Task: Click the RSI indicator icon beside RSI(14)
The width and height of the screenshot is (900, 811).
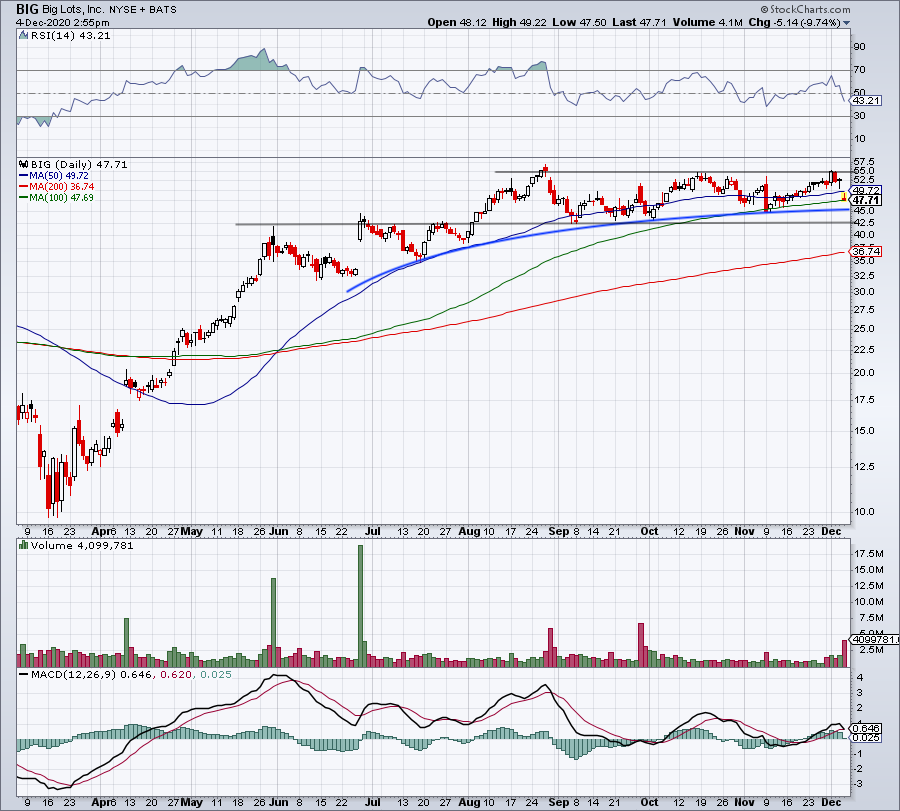Action: 23,35
